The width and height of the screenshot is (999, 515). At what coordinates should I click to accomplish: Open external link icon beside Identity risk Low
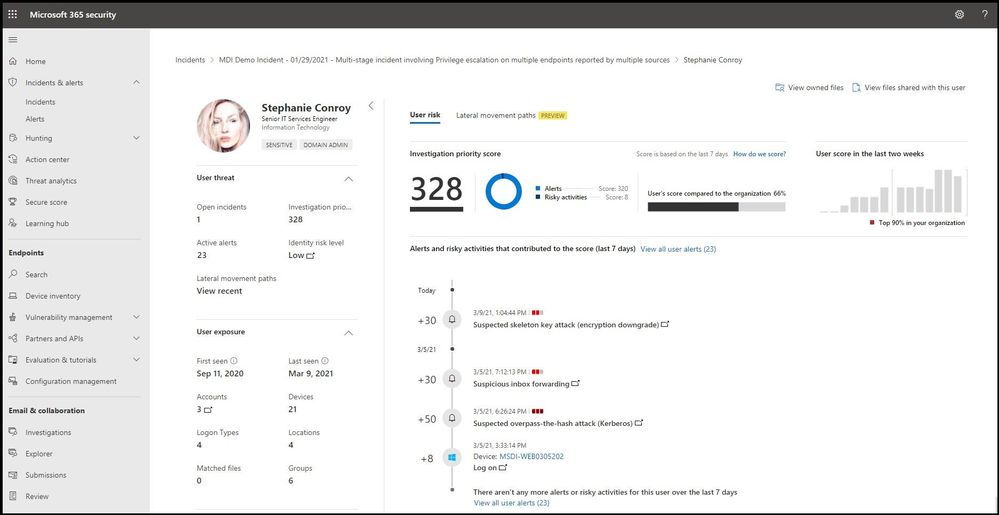coord(310,256)
